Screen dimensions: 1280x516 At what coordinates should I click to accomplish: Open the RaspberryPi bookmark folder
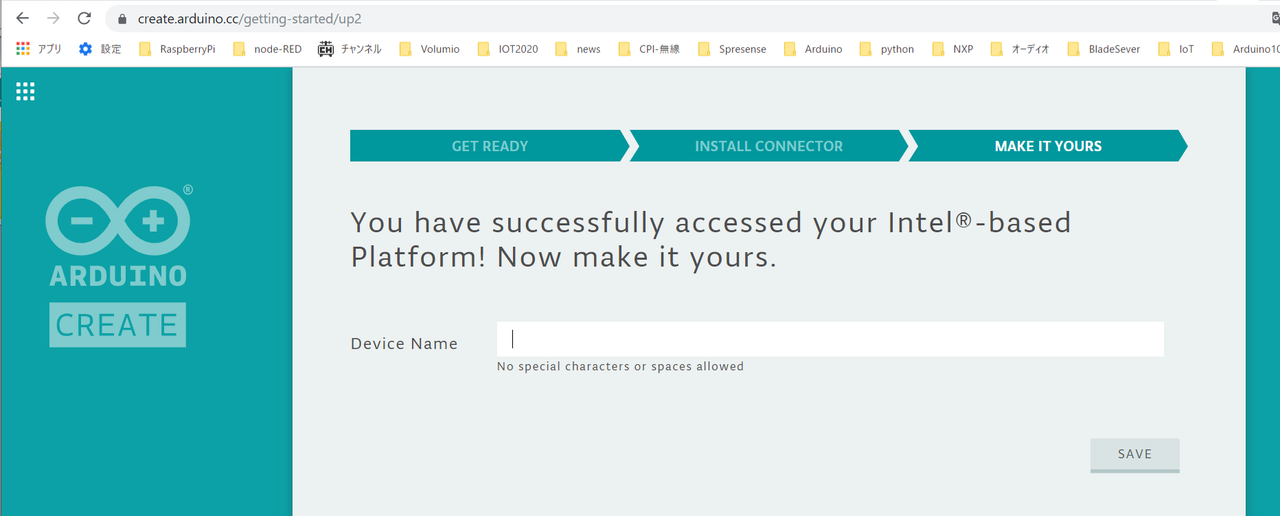coord(176,48)
